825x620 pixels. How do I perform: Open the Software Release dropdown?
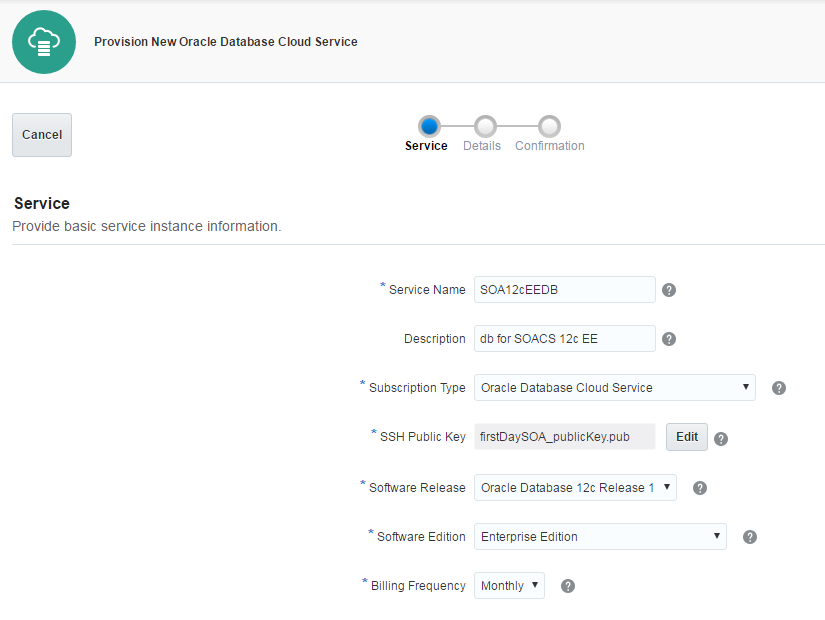pos(575,487)
